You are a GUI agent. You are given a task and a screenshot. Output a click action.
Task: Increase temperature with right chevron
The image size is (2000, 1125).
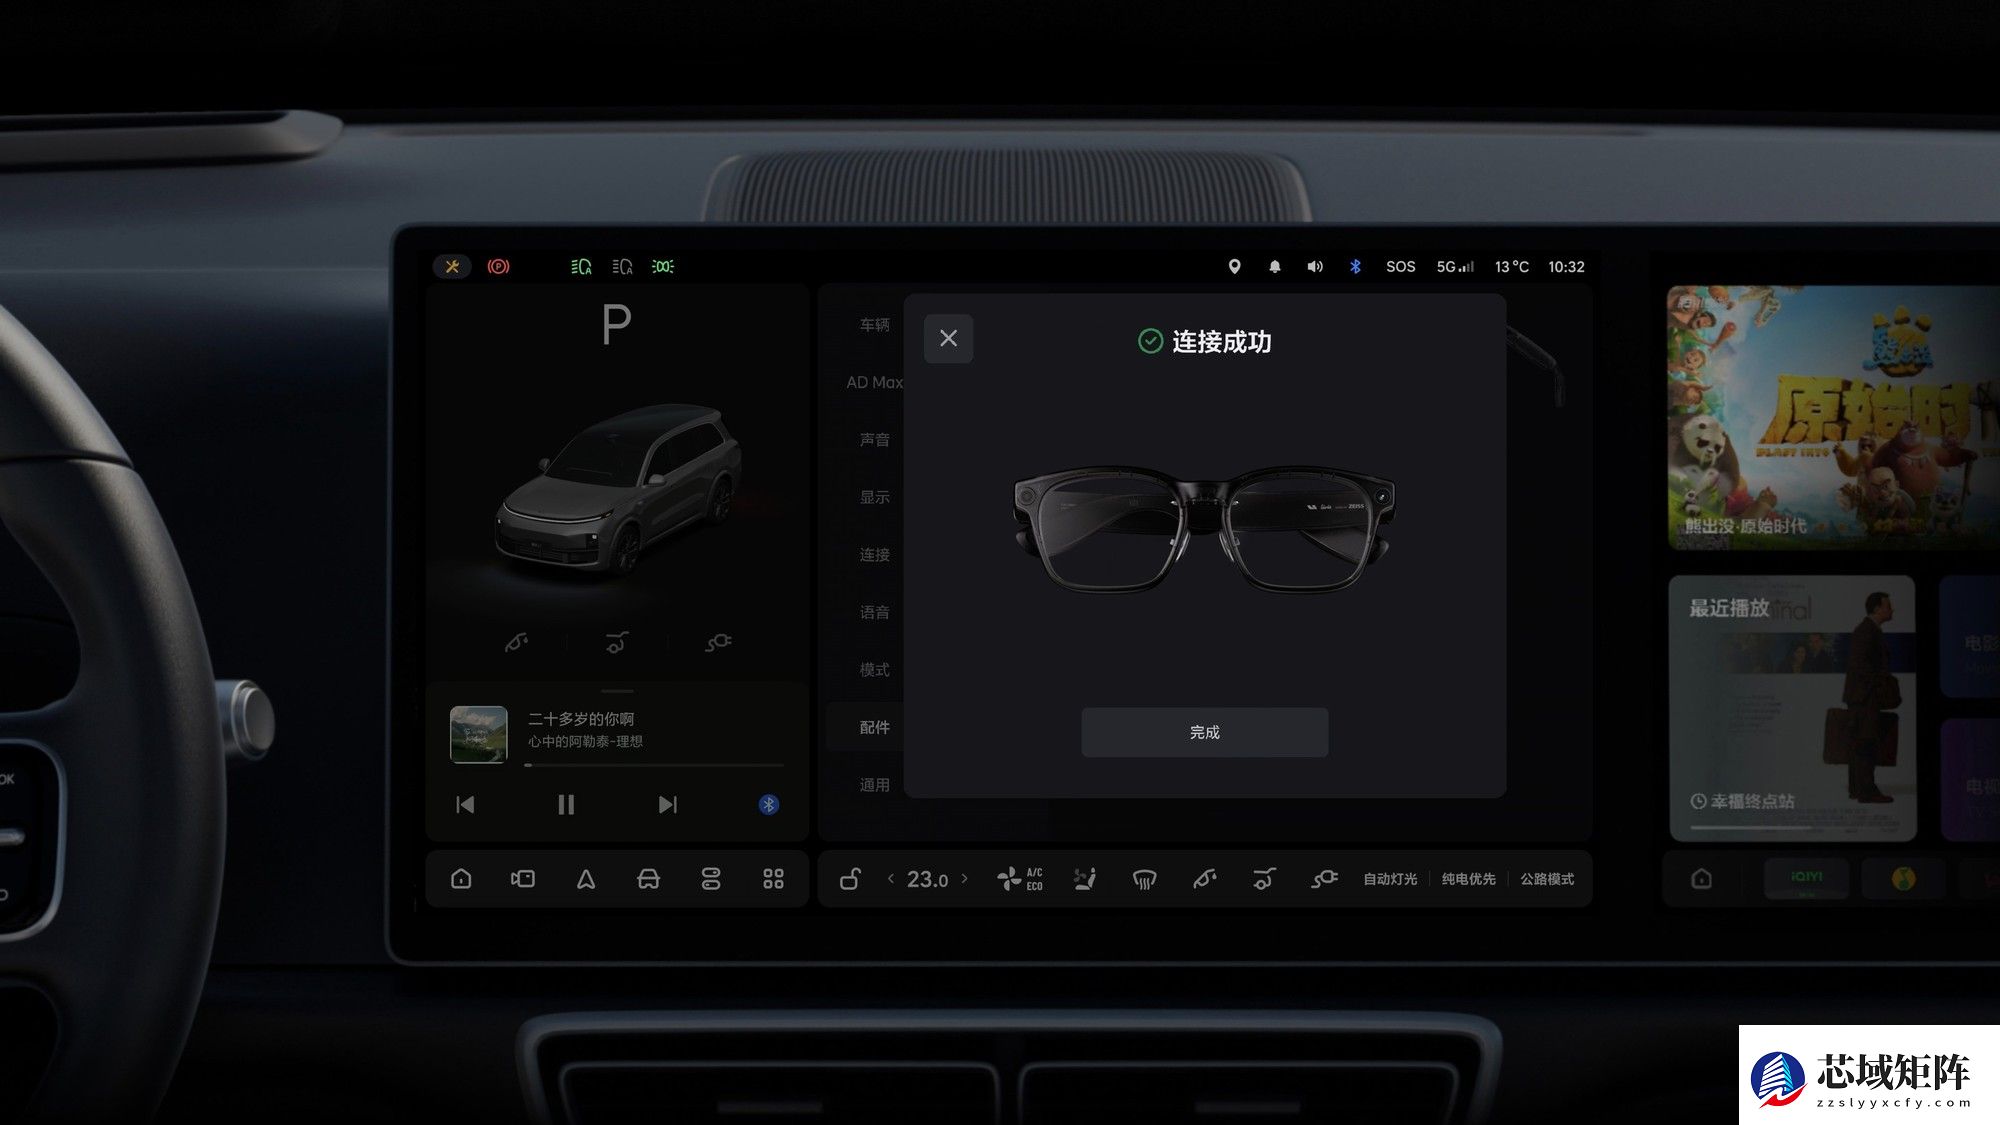pyautogui.click(x=965, y=879)
